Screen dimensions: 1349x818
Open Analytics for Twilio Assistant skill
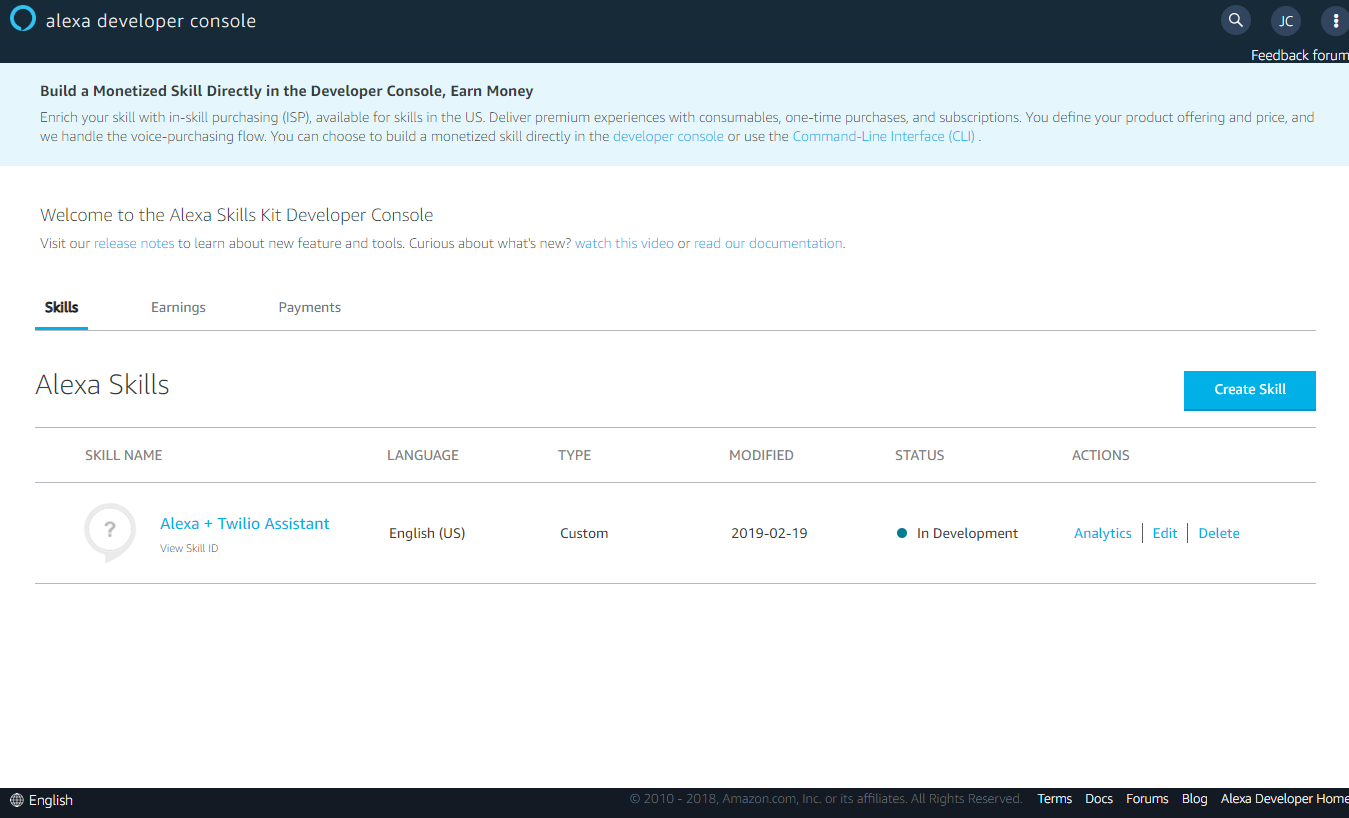[x=1103, y=533]
